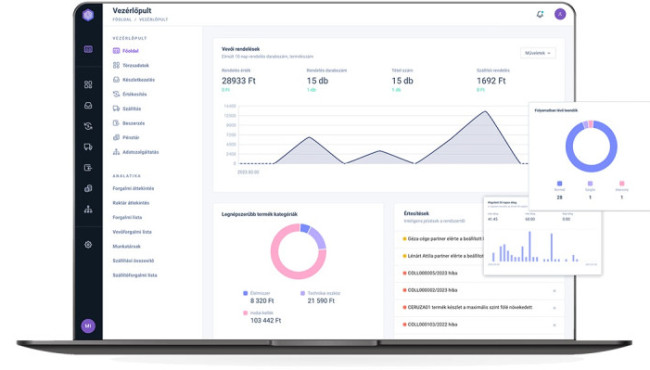Open the Műveletek dropdown

[x=538, y=53]
